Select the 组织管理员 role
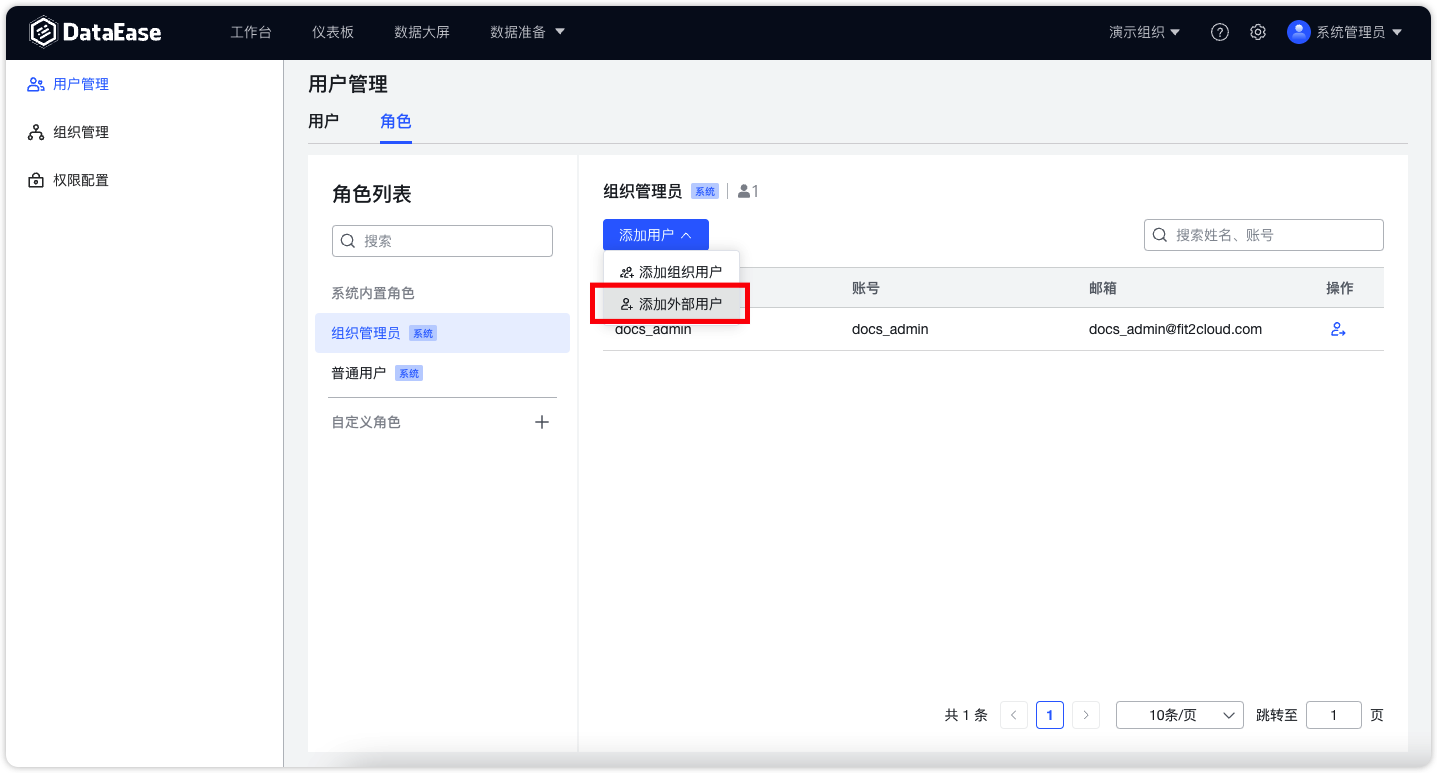The image size is (1437, 773). (442, 333)
